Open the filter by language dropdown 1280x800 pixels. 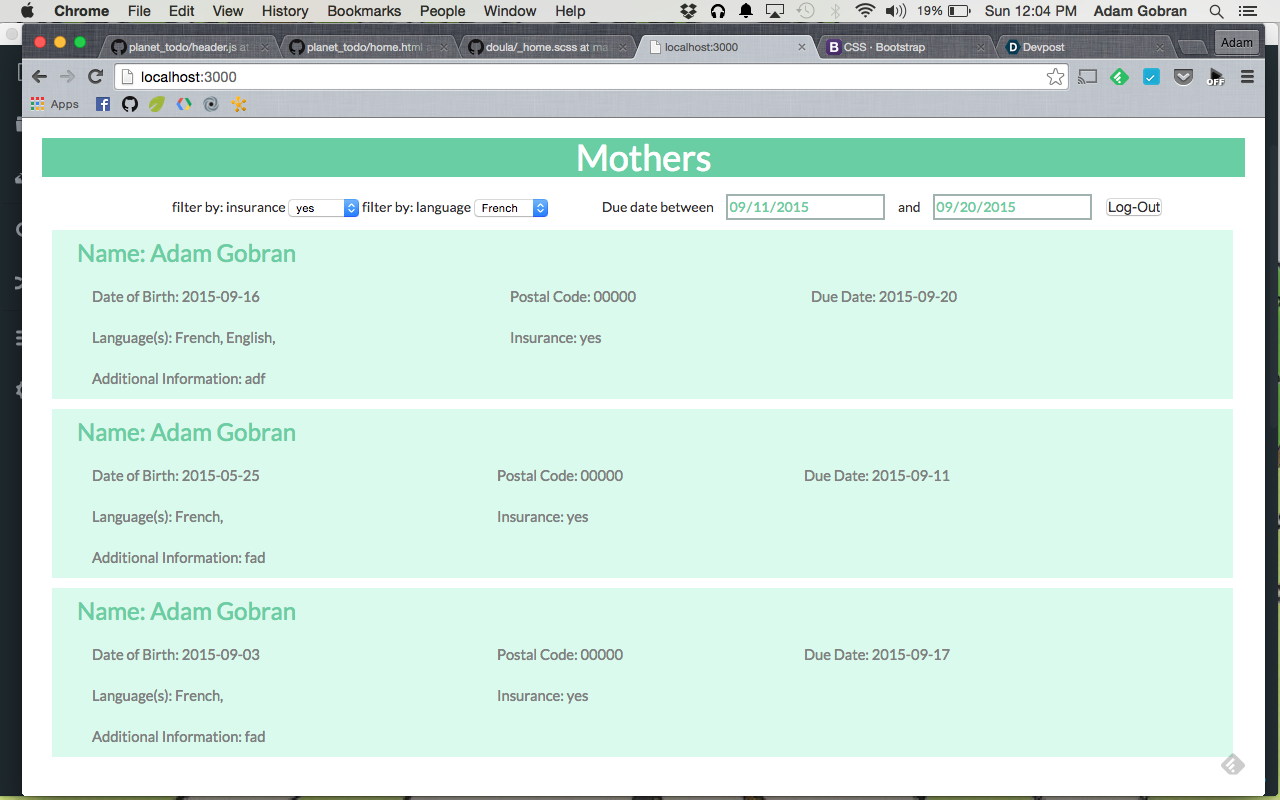pos(511,208)
